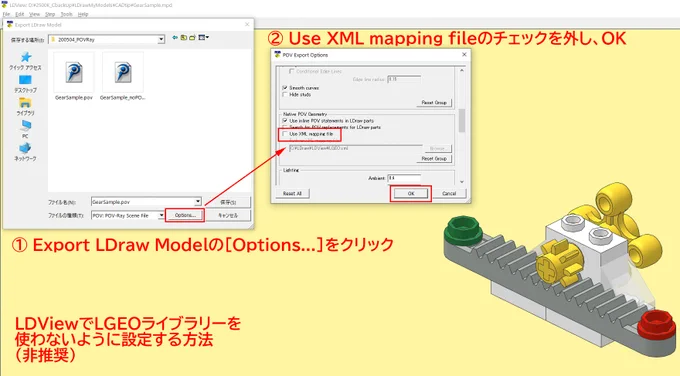Open the Help menu in LDView
This screenshot has height=376, width=680.
(x=83, y=14)
